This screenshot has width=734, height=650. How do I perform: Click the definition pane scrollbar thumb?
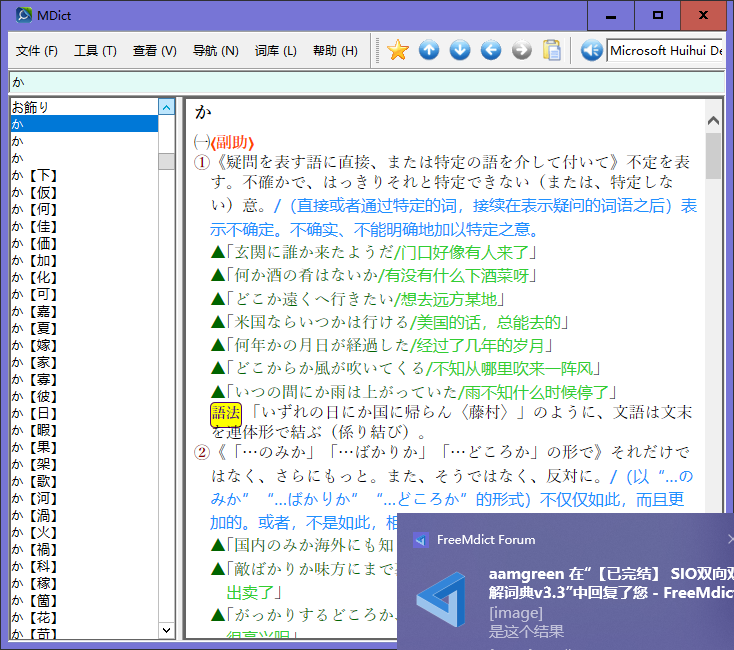713,156
